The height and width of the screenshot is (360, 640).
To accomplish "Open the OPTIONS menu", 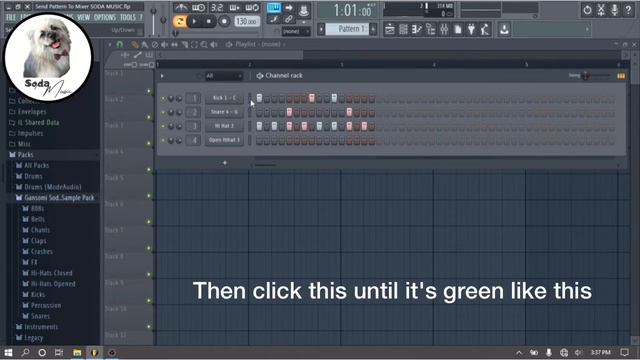I will 105,17.
